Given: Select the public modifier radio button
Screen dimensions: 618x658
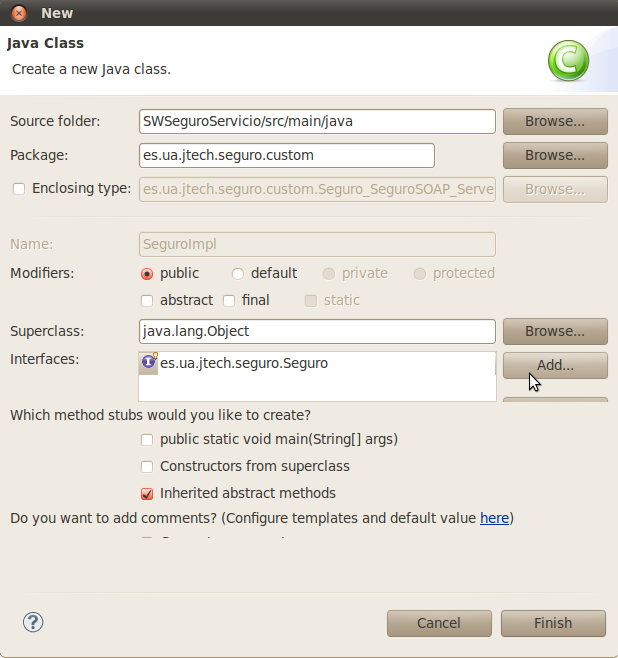Looking at the screenshot, I should click(147, 274).
